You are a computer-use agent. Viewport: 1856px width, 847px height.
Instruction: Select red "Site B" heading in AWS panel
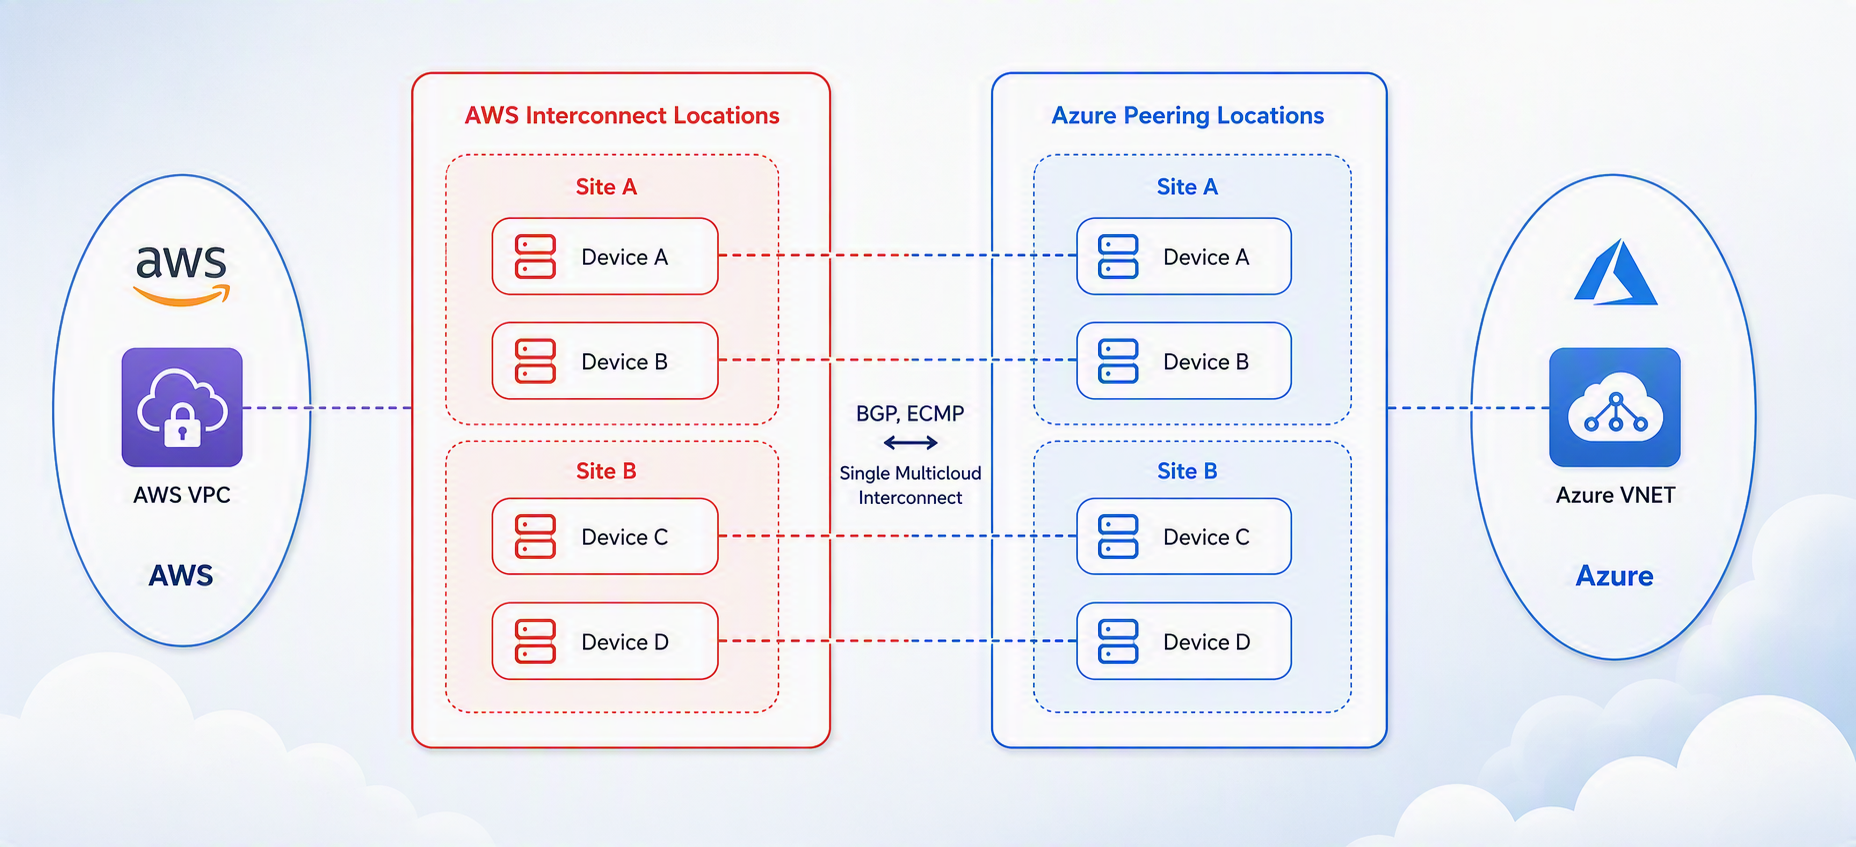click(x=606, y=471)
